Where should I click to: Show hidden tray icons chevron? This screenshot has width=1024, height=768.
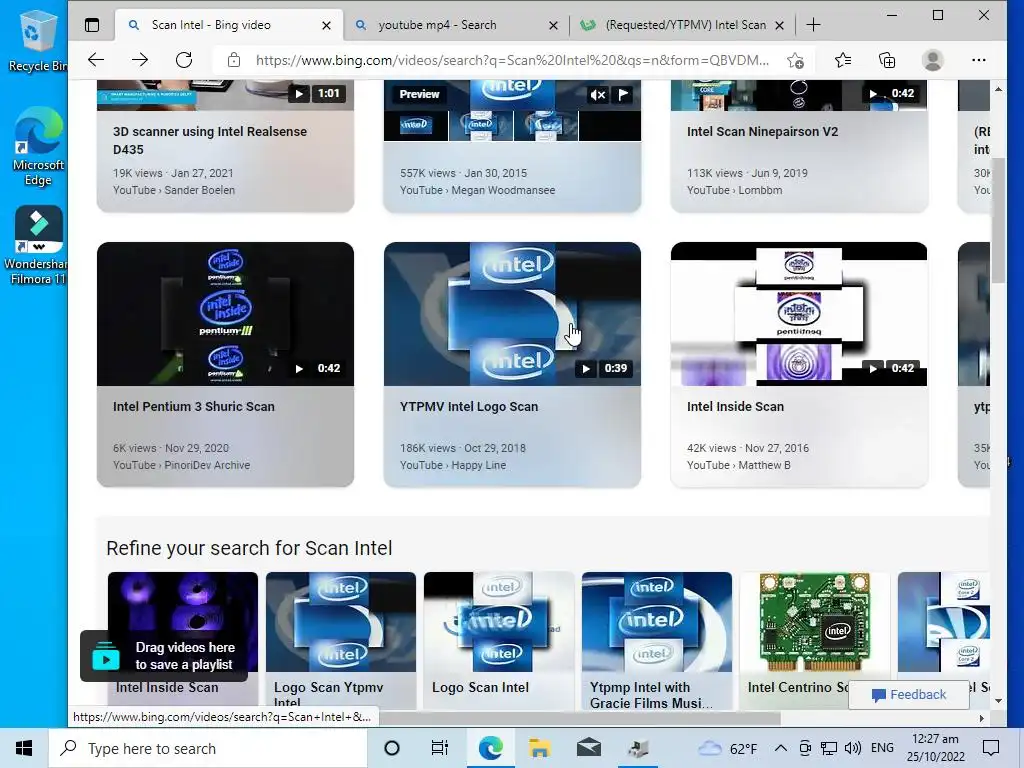point(781,748)
